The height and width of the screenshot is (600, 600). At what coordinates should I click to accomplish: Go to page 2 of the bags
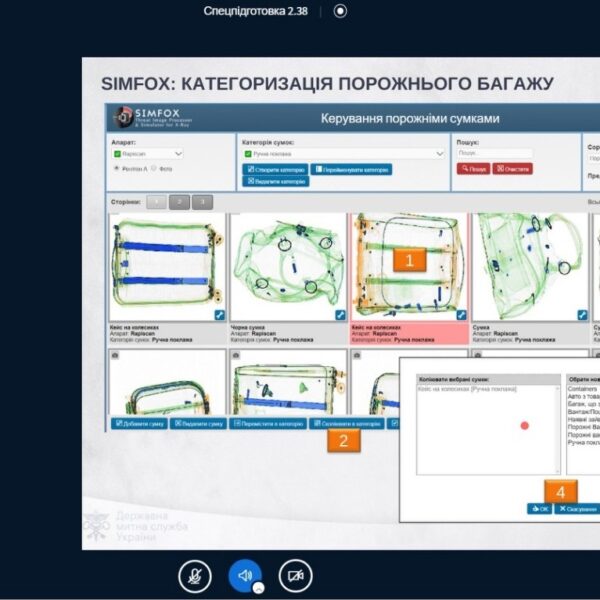point(179,202)
